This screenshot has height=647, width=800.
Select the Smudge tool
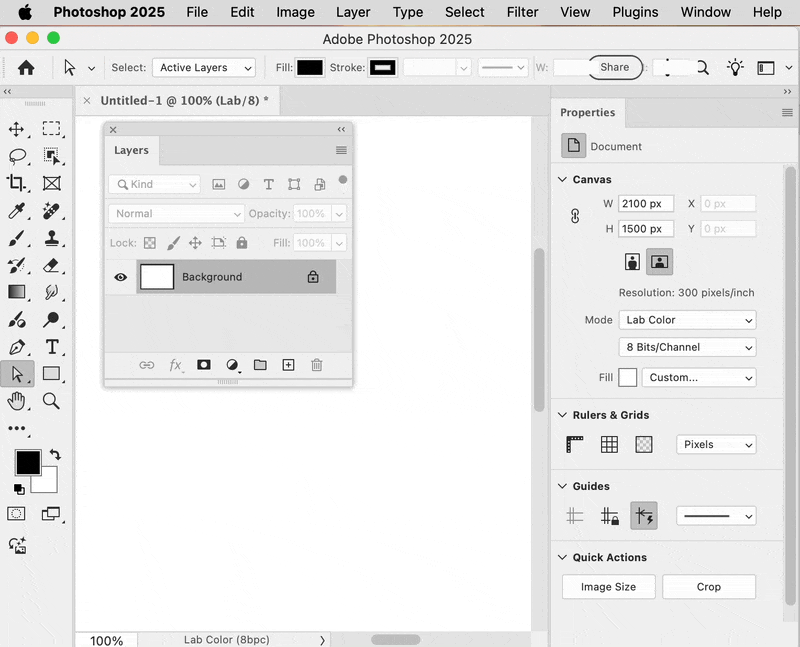tap(51, 292)
